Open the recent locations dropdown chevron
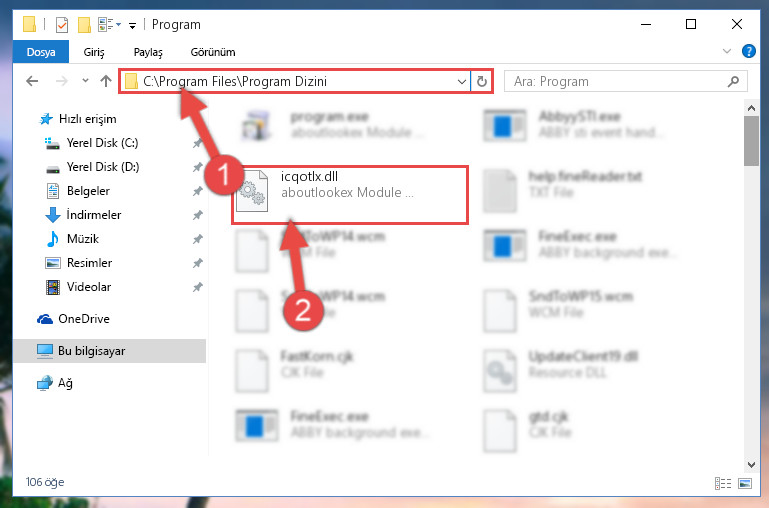This screenshot has width=769, height=508. pyautogui.click(x=85, y=81)
